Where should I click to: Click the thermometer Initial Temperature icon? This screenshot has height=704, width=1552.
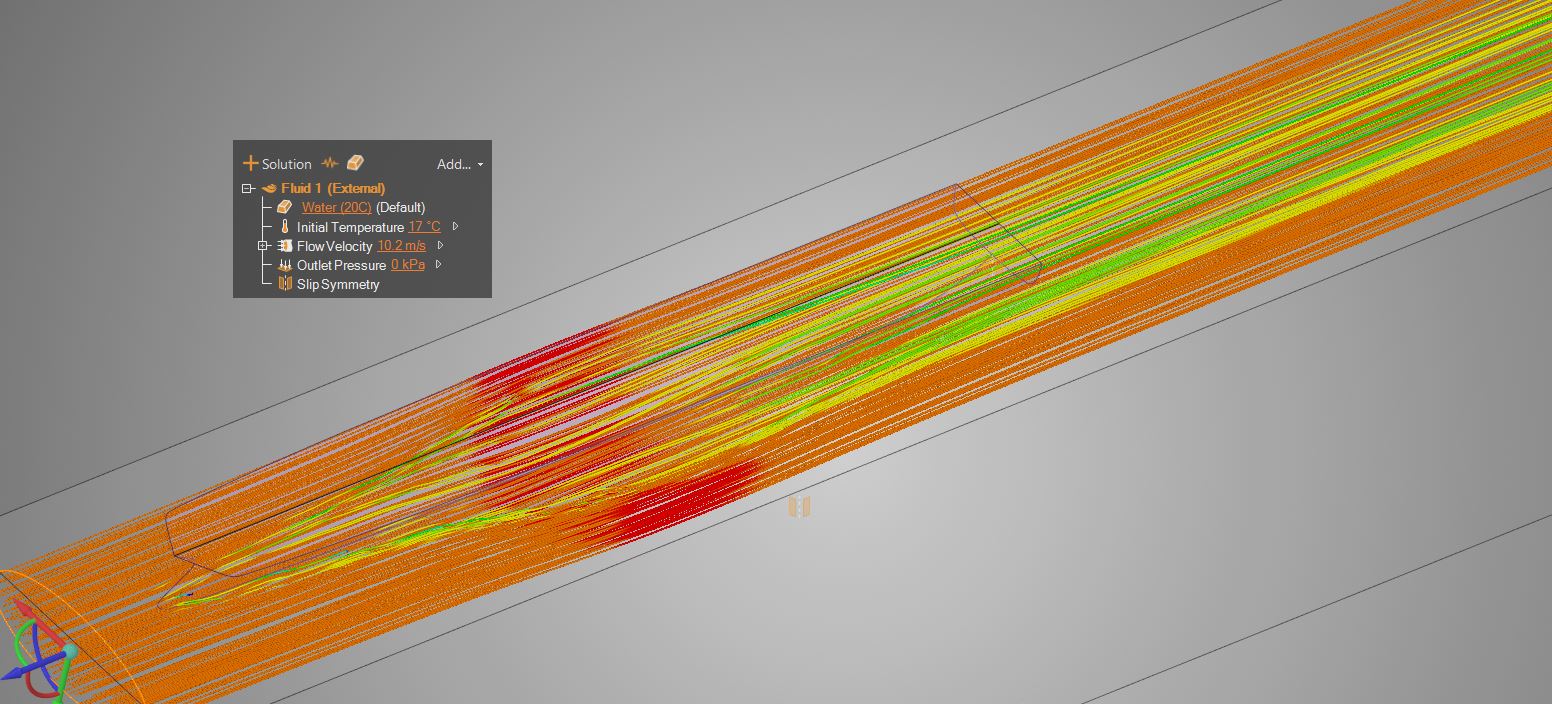click(x=284, y=227)
